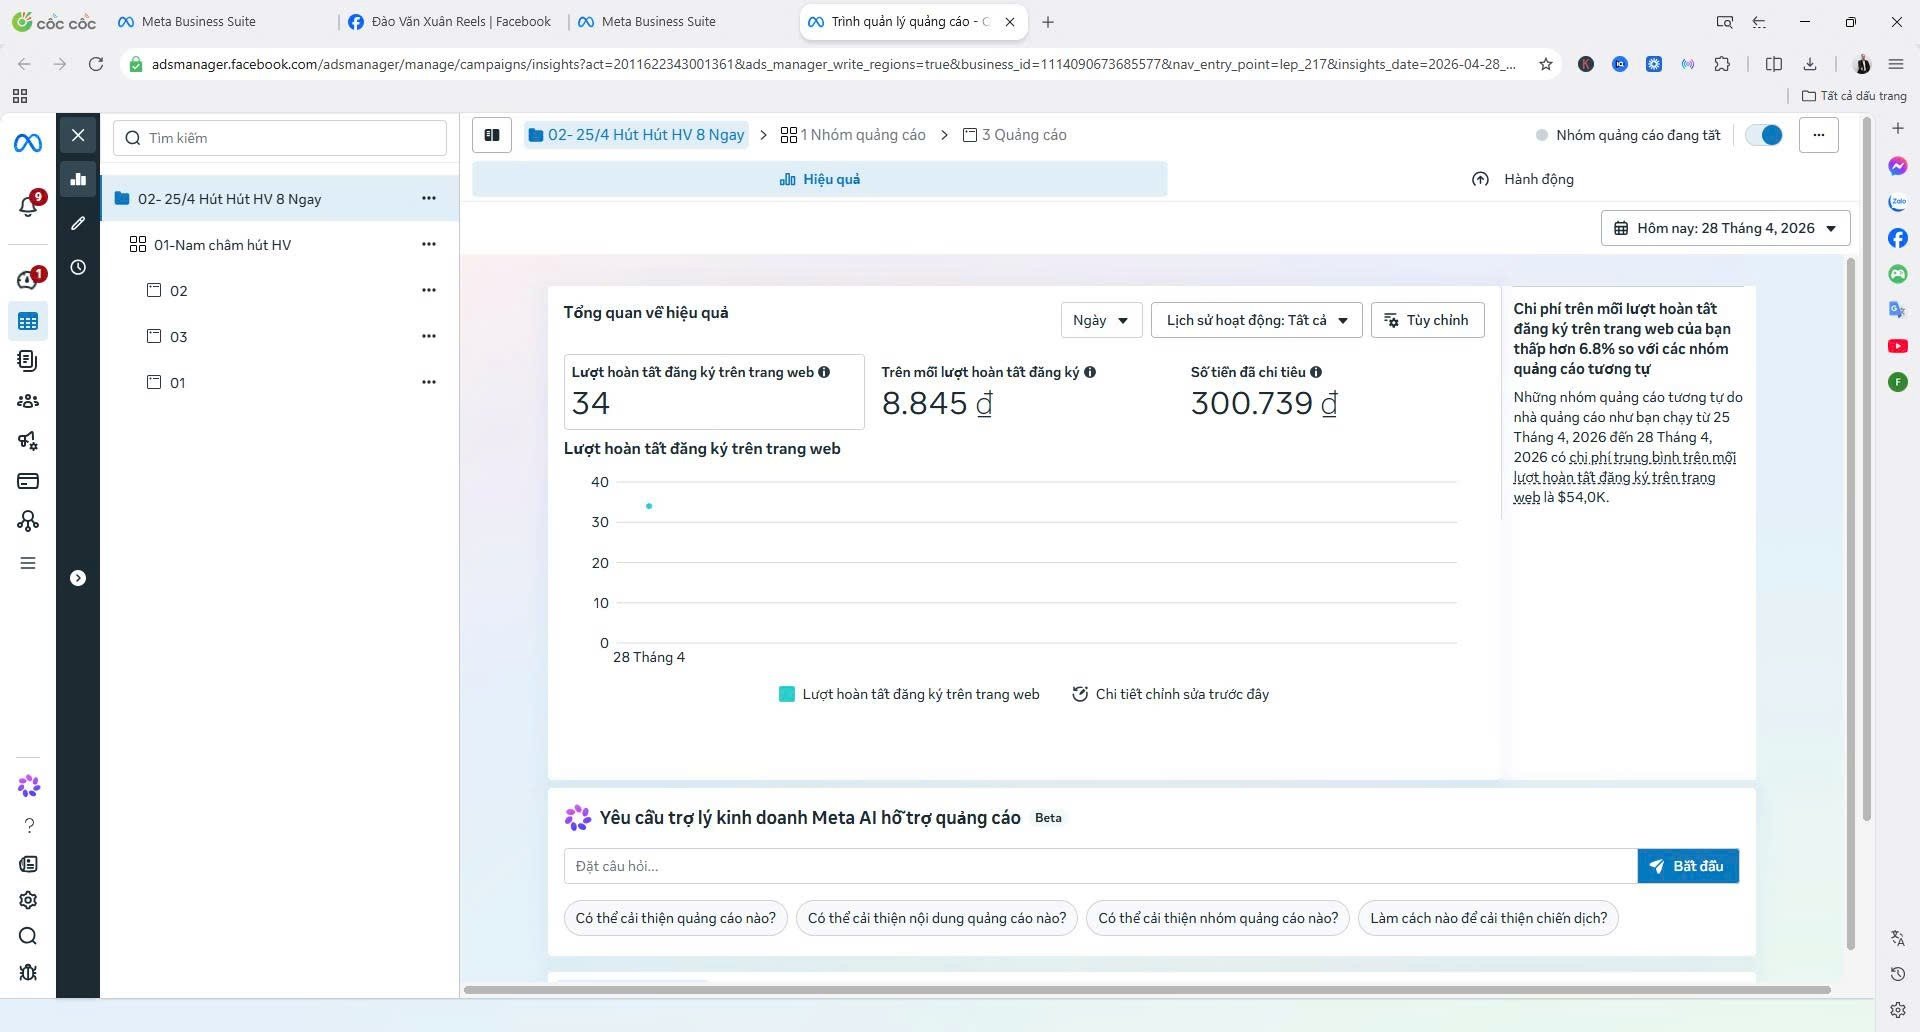Bookmark this page with star icon

(x=1545, y=64)
